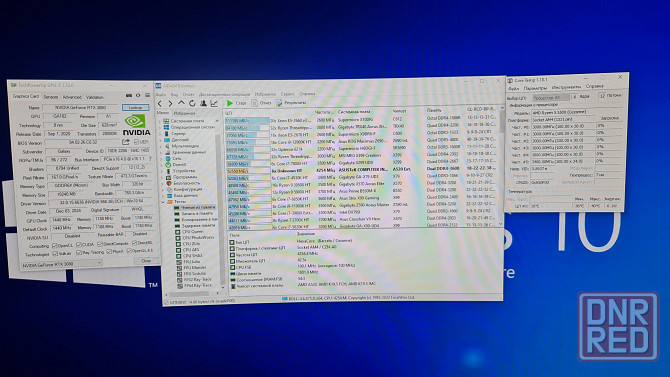Click the Чипсет column header
Image resolution: width=670 pixels, height=377 pixels.
pyautogui.click(x=399, y=111)
